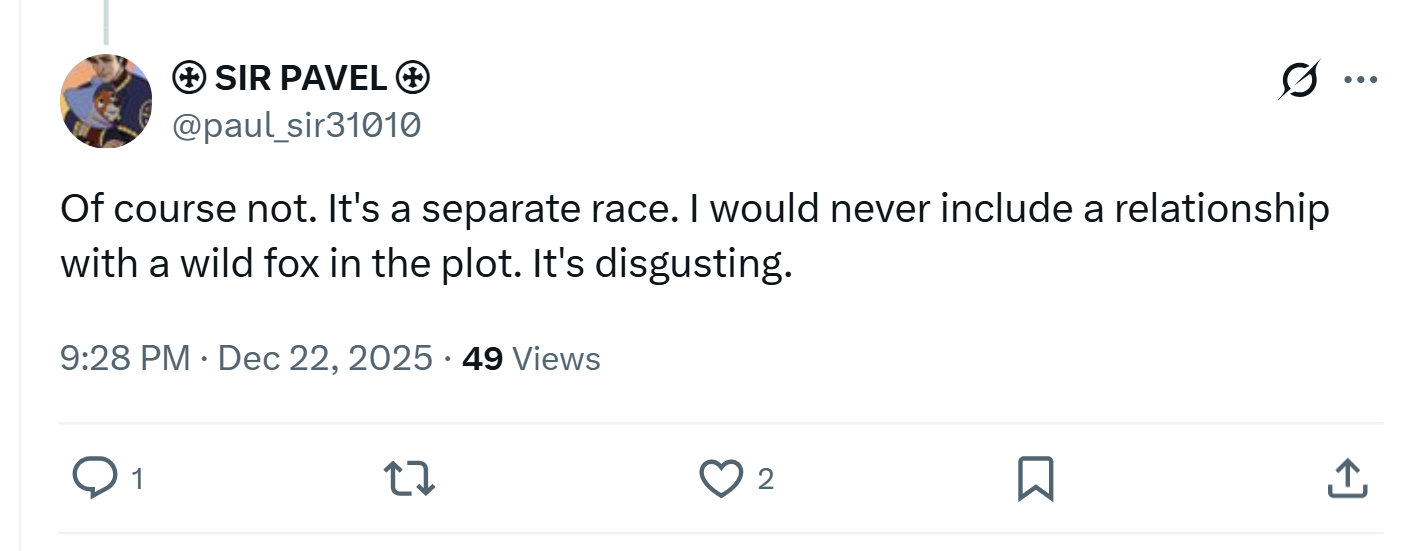Screen dimensions: 1419x551
Task: Click the thread connector line above avatar
Action: tap(105, 22)
